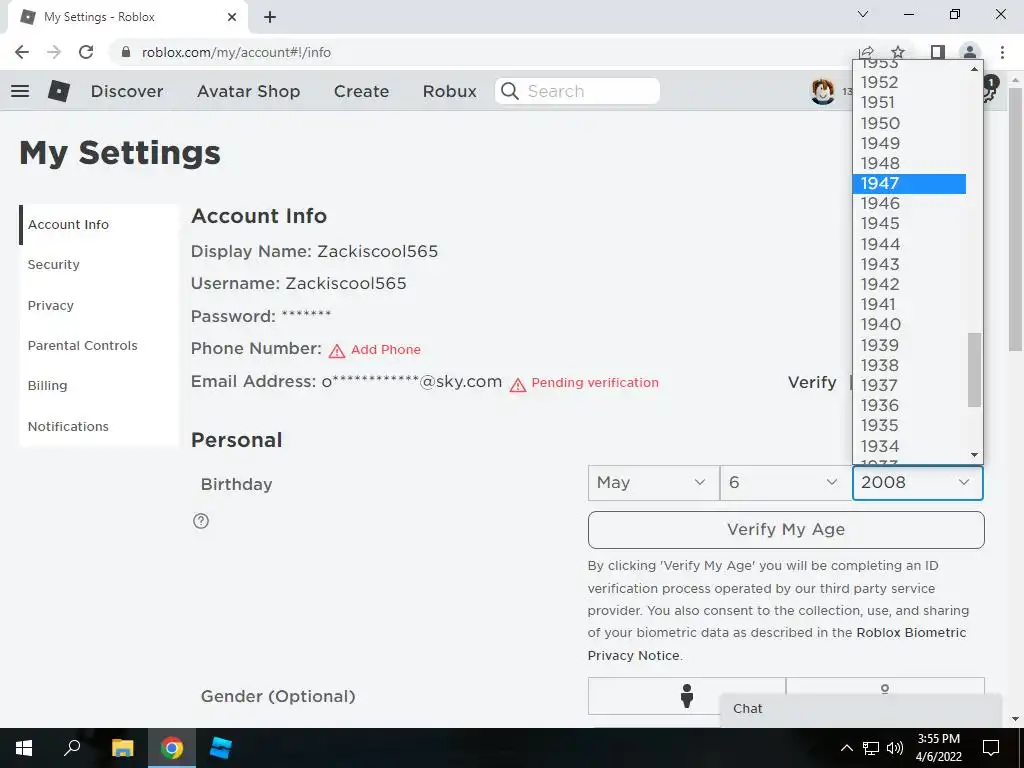Toggle the browser side panel icon

pyautogui.click(x=937, y=52)
